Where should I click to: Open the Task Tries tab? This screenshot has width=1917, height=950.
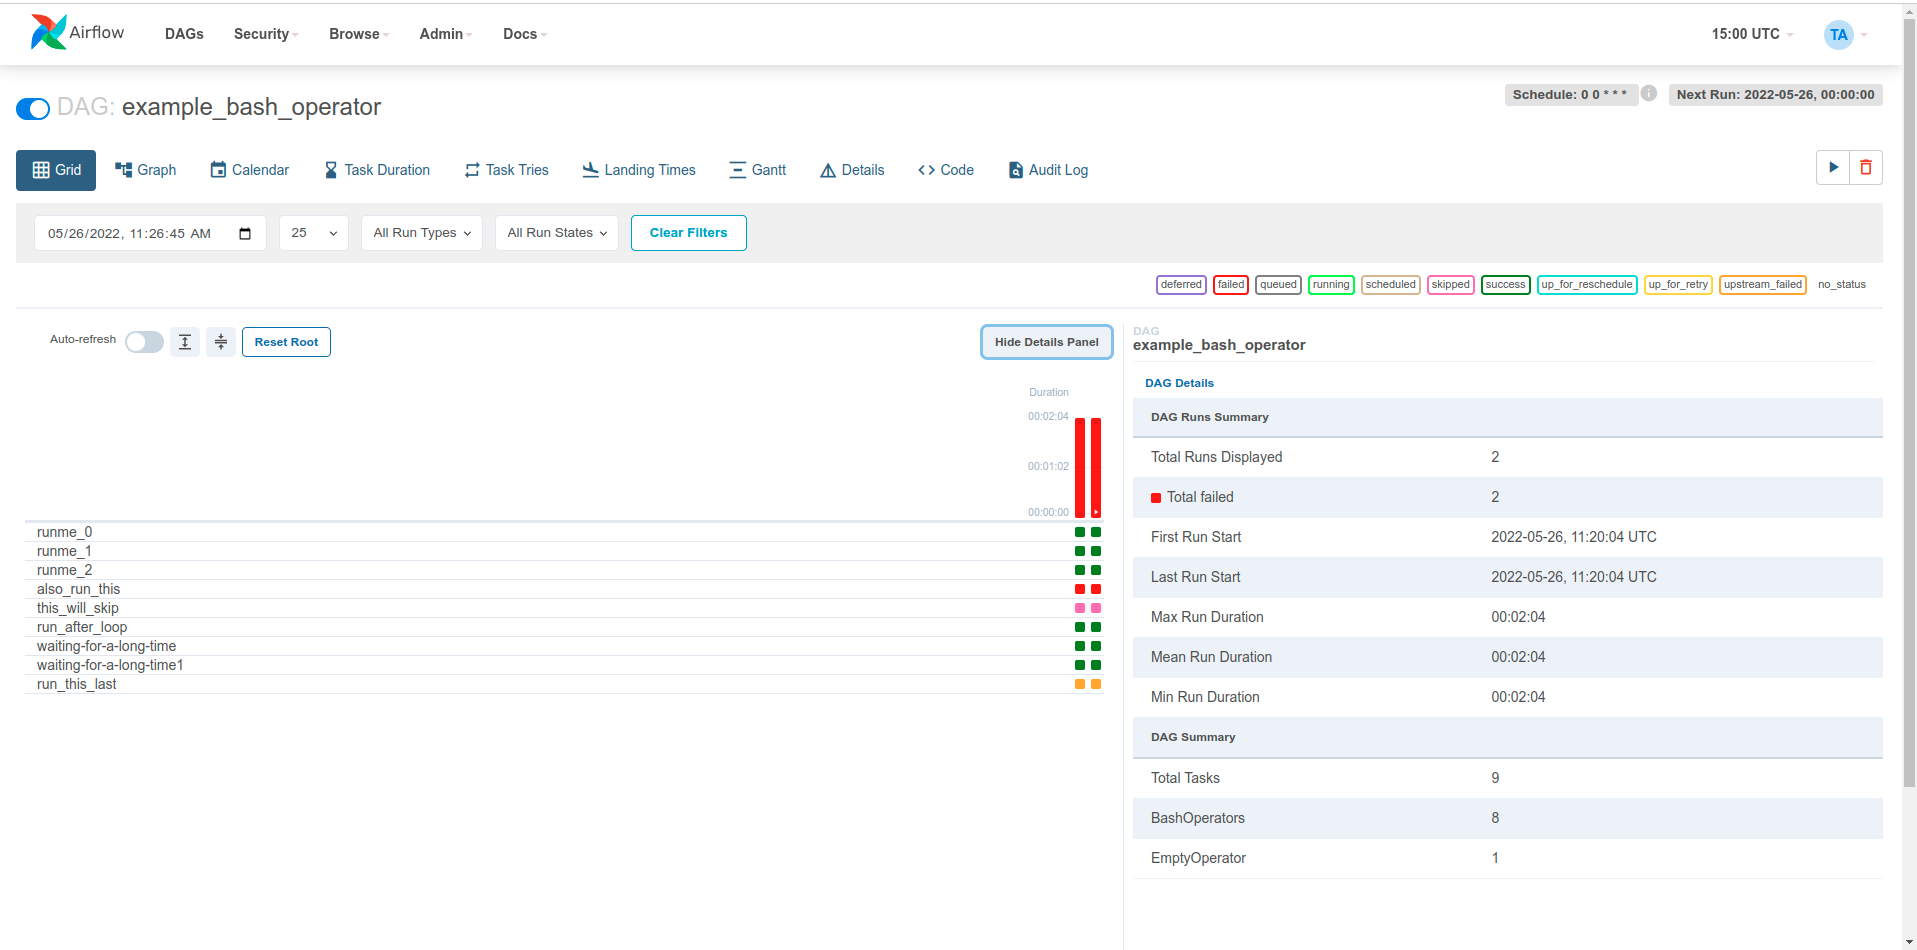pyautogui.click(x=507, y=170)
